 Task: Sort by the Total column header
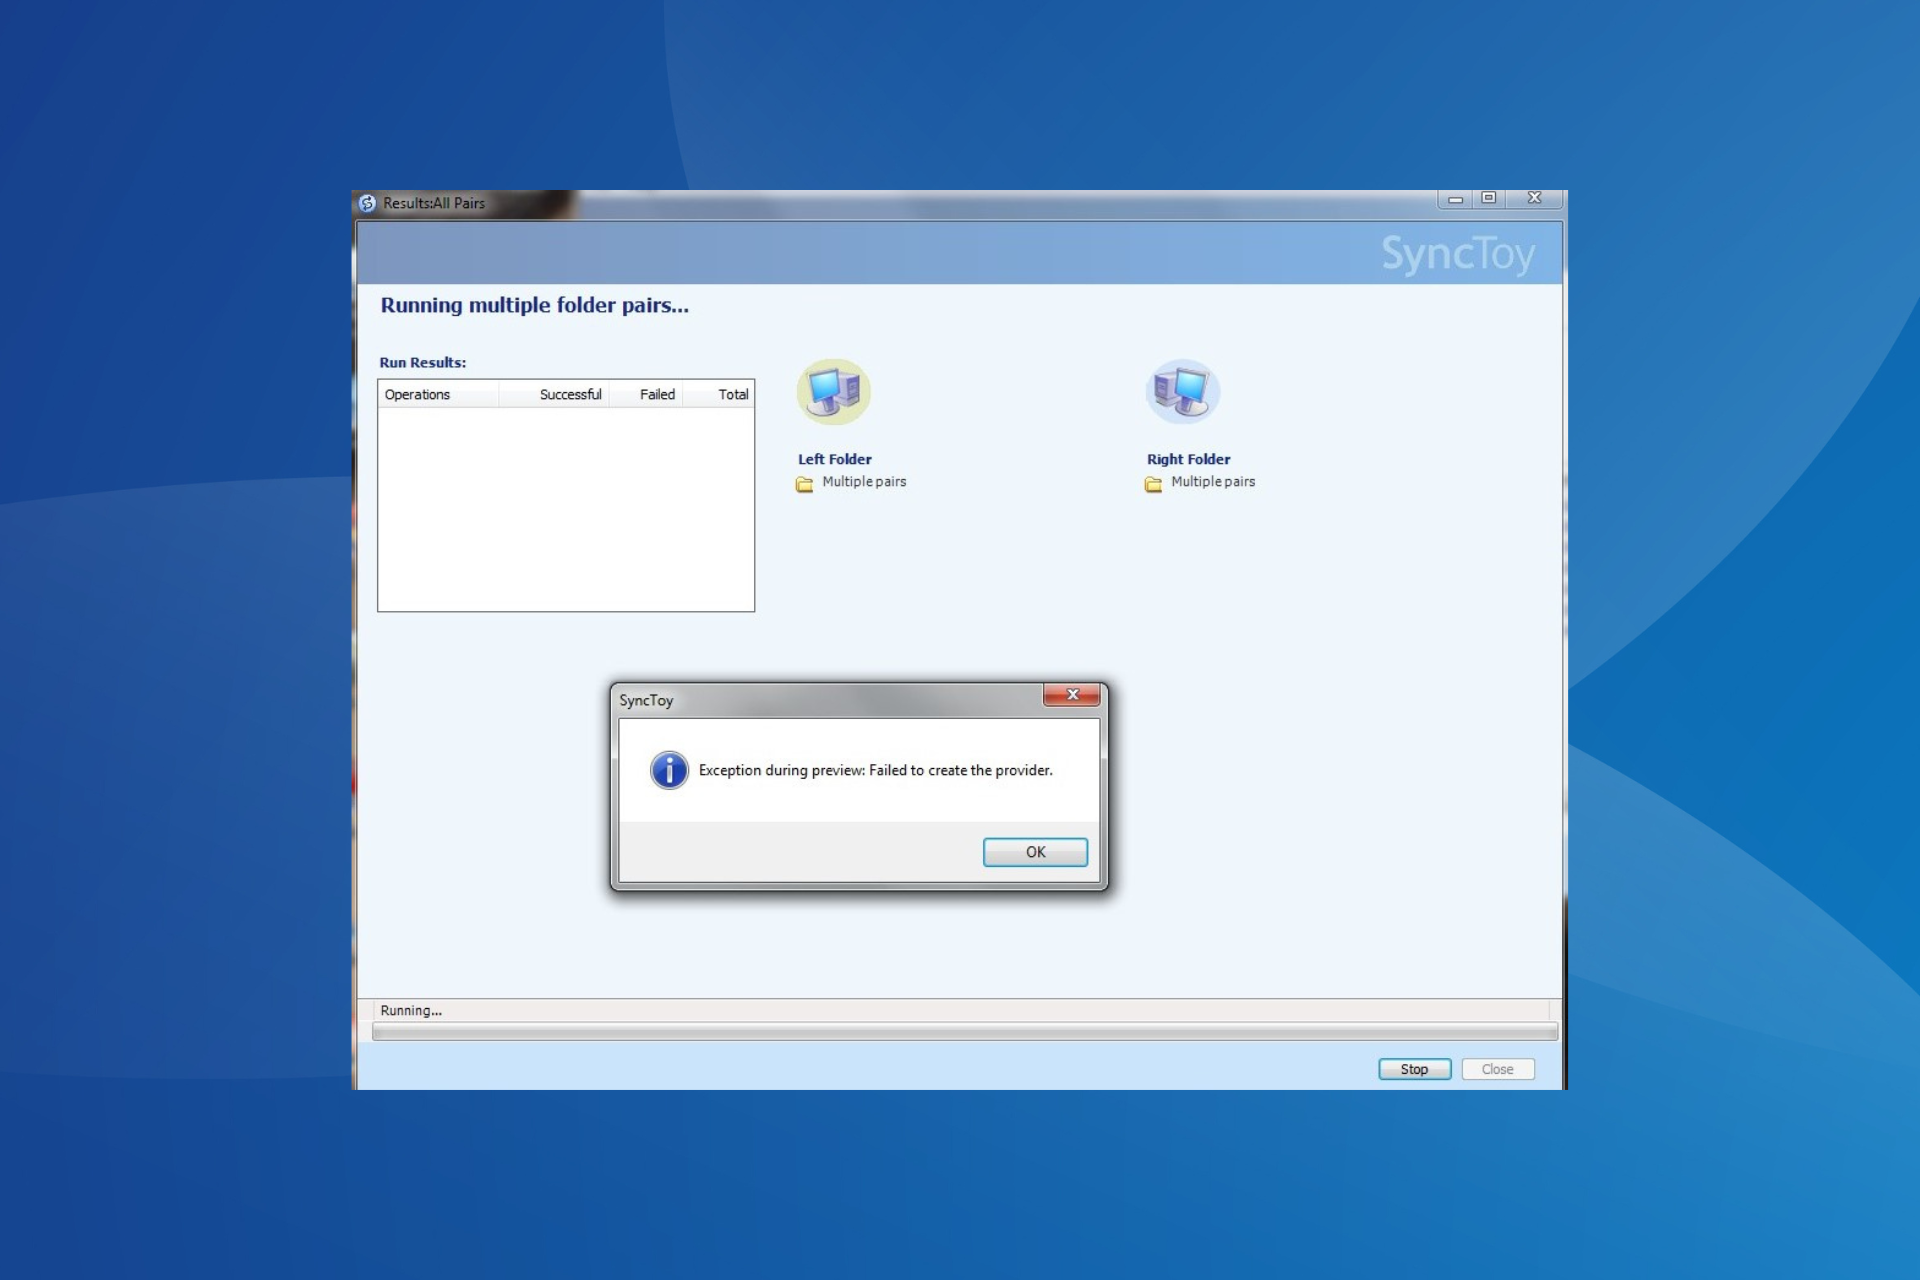[718, 394]
